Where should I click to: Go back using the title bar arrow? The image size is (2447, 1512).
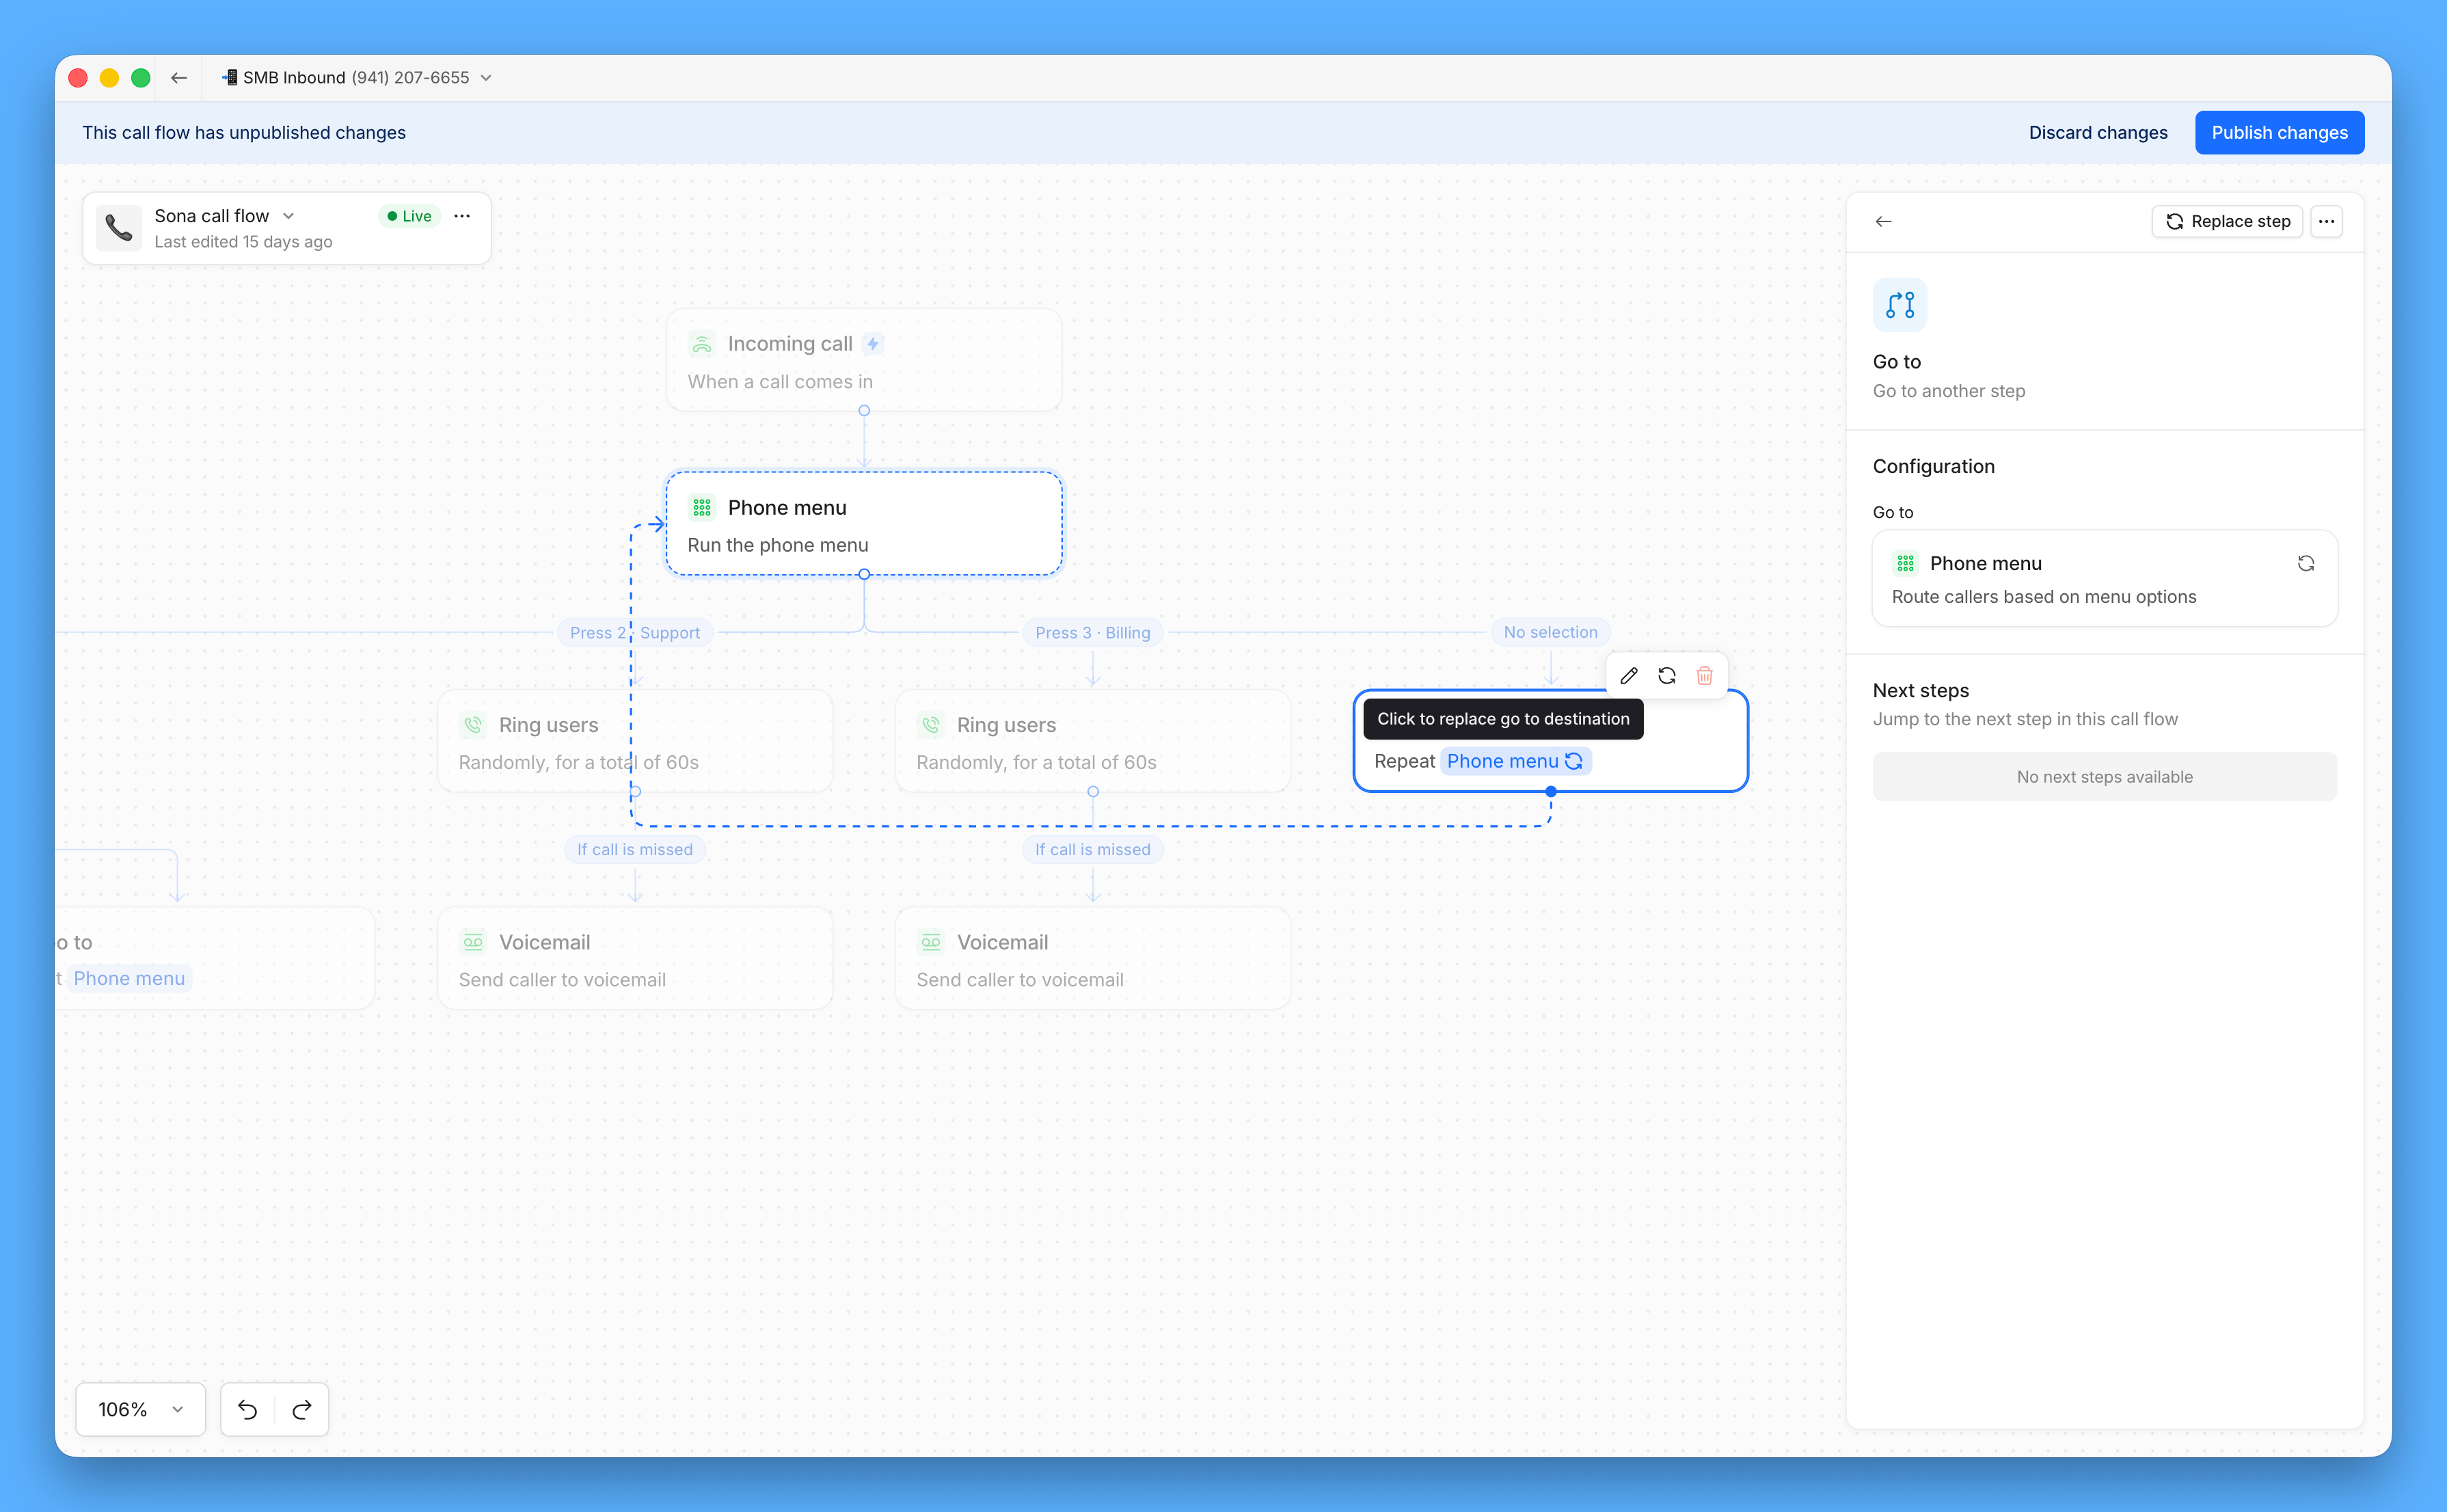tap(179, 78)
